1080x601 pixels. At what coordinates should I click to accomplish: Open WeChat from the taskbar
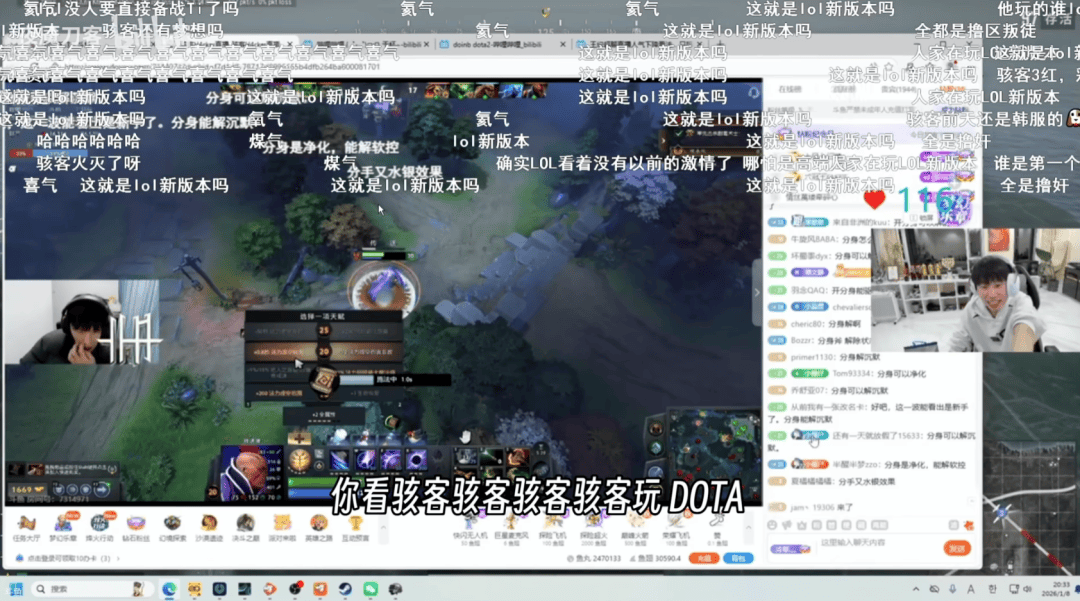point(370,590)
